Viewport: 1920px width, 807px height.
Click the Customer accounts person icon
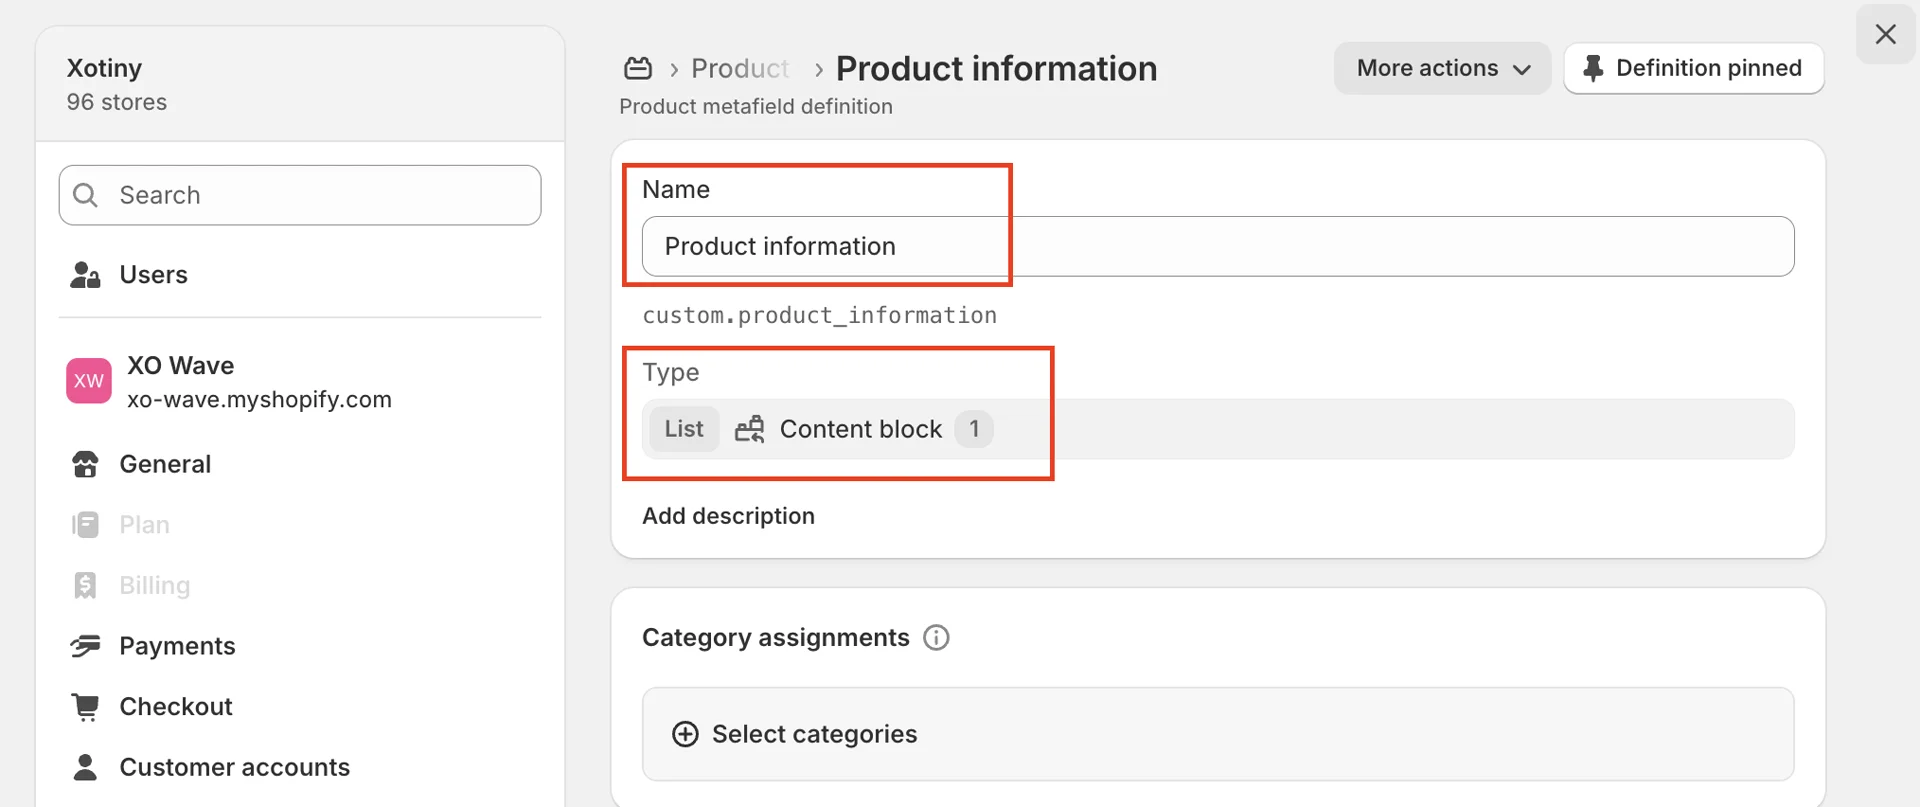[x=86, y=767]
